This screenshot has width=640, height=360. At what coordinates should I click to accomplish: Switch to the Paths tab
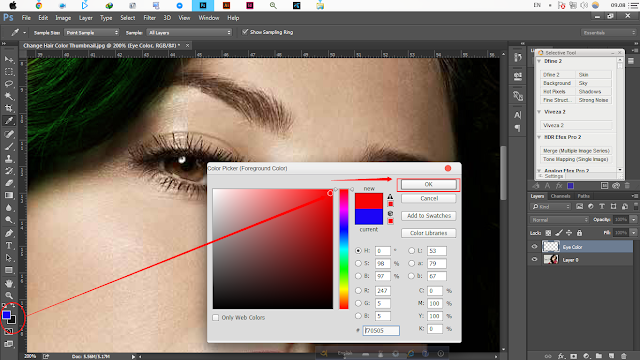pyautogui.click(x=583, y=196)
